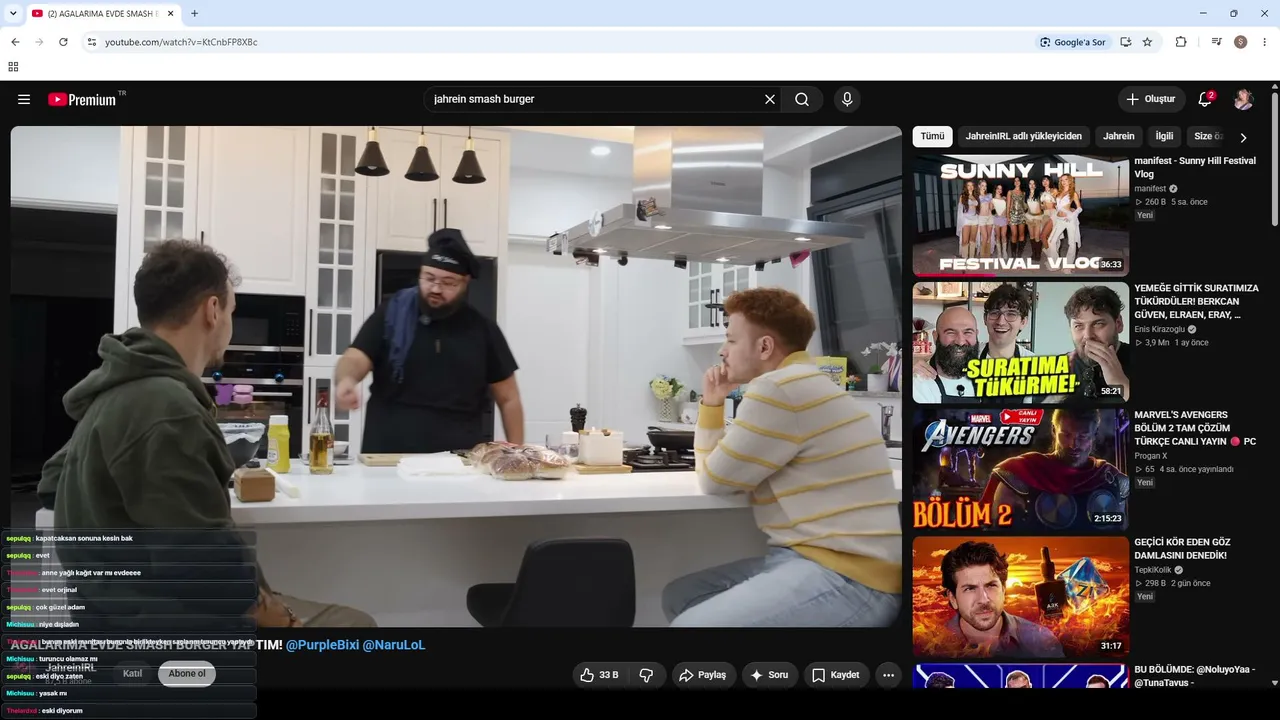Open the Chrome extensions puzzle icon
This screenshot has height=720, width=1280.
coord(1181,42)
